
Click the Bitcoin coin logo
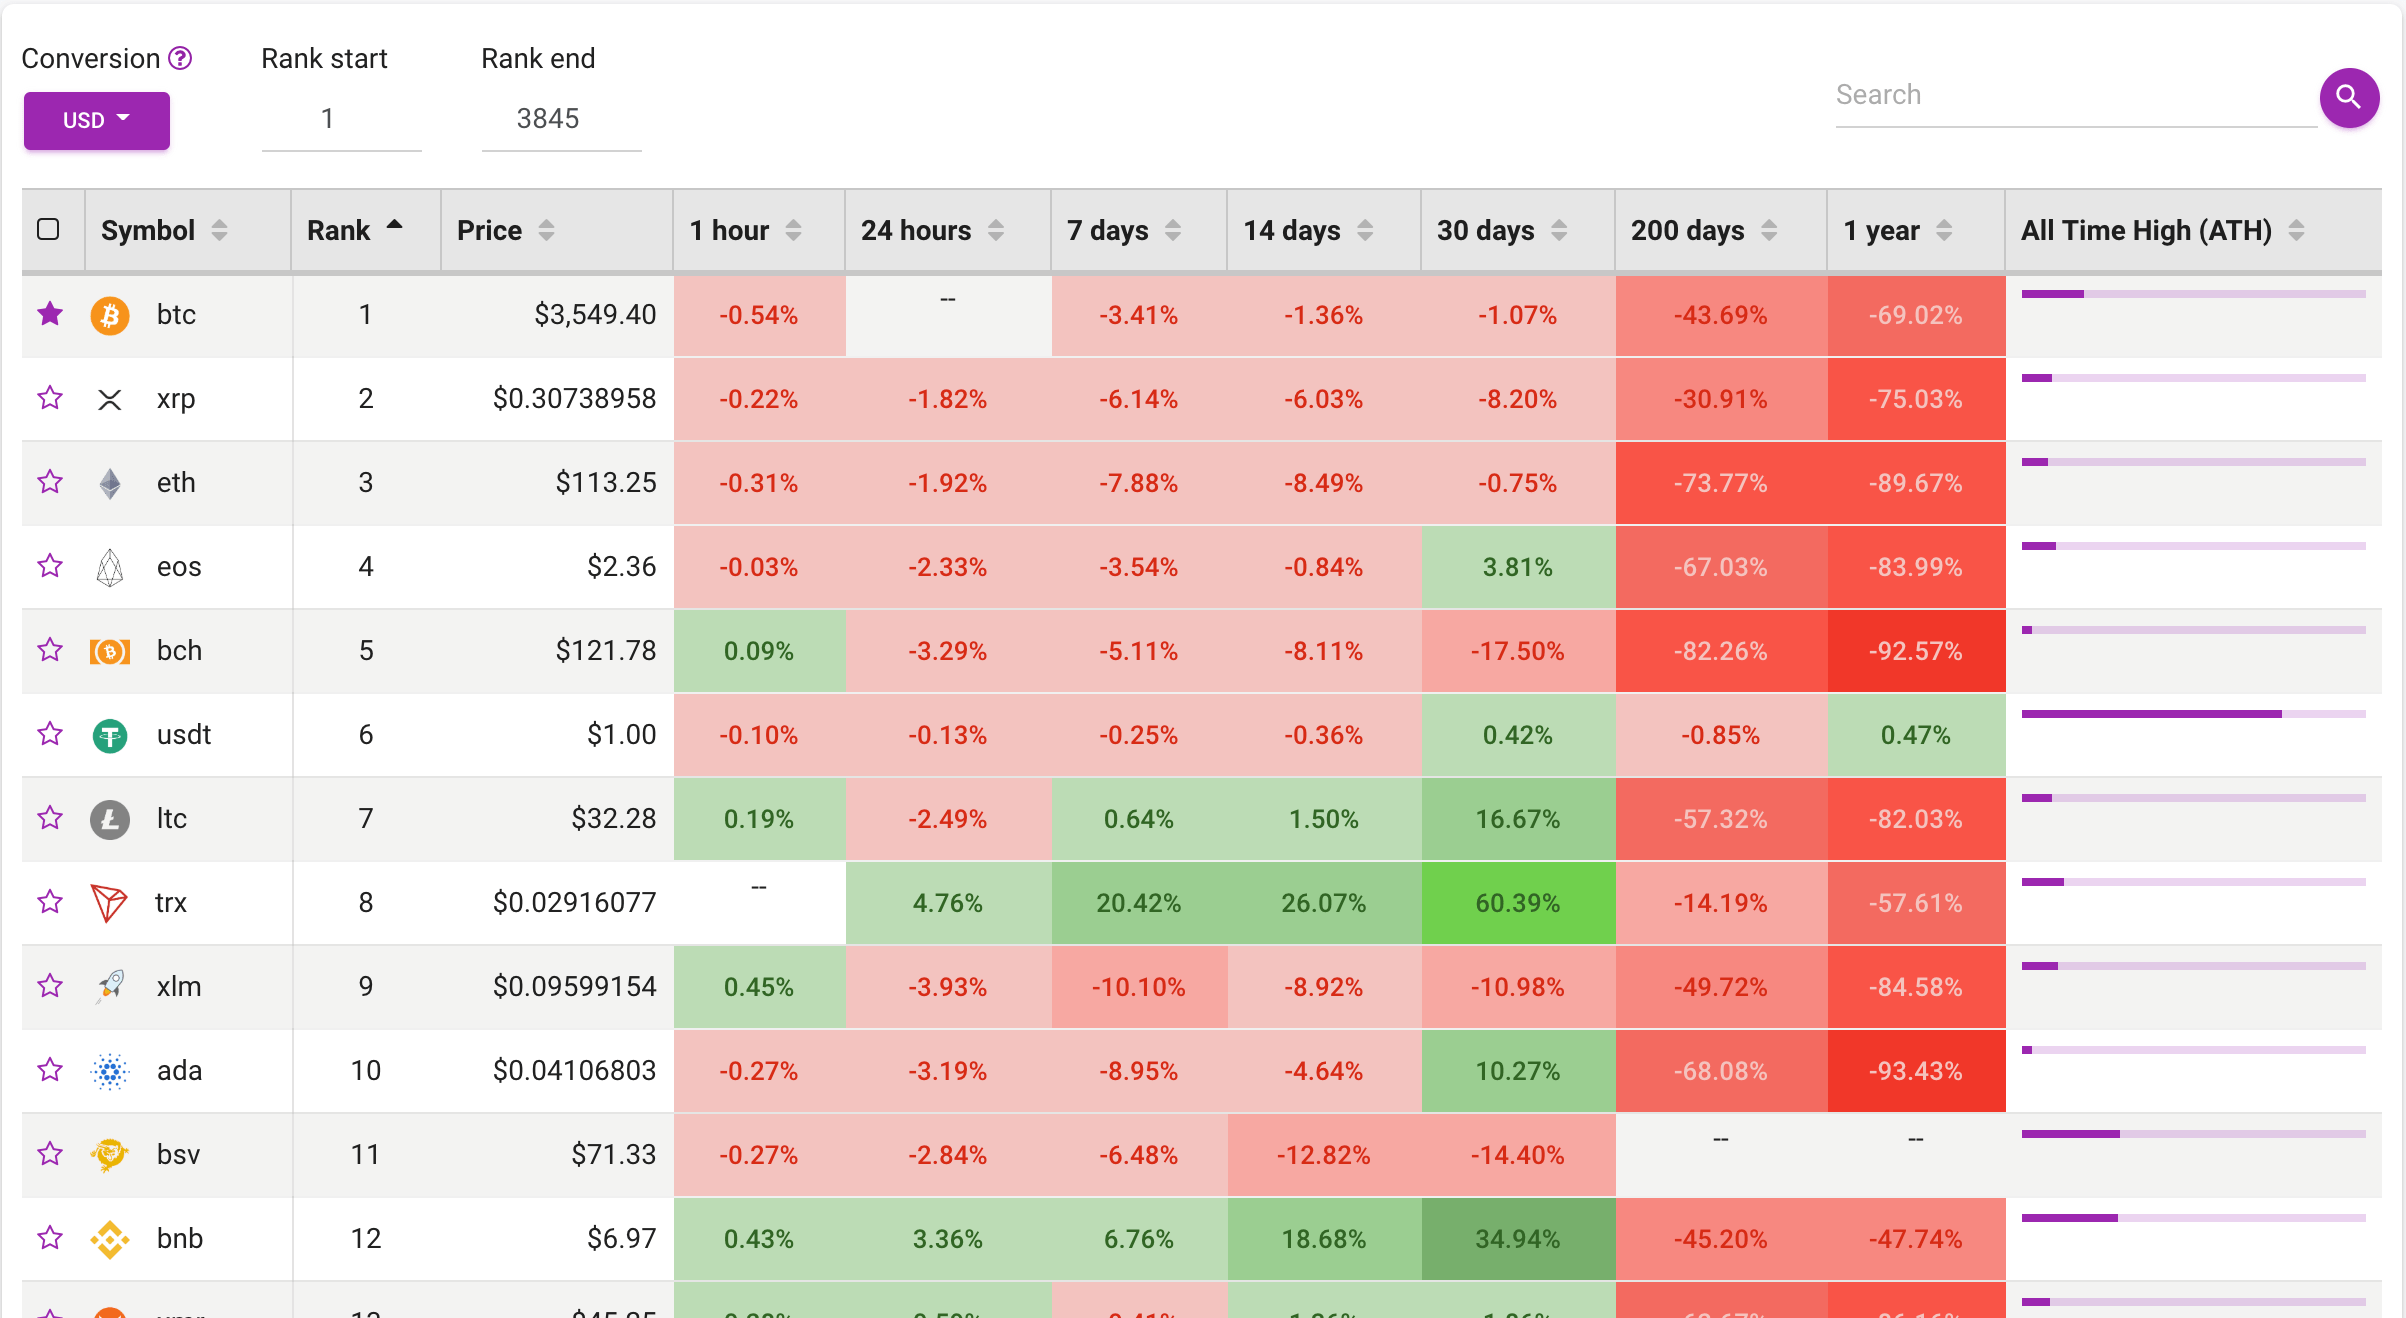[110, 315]
